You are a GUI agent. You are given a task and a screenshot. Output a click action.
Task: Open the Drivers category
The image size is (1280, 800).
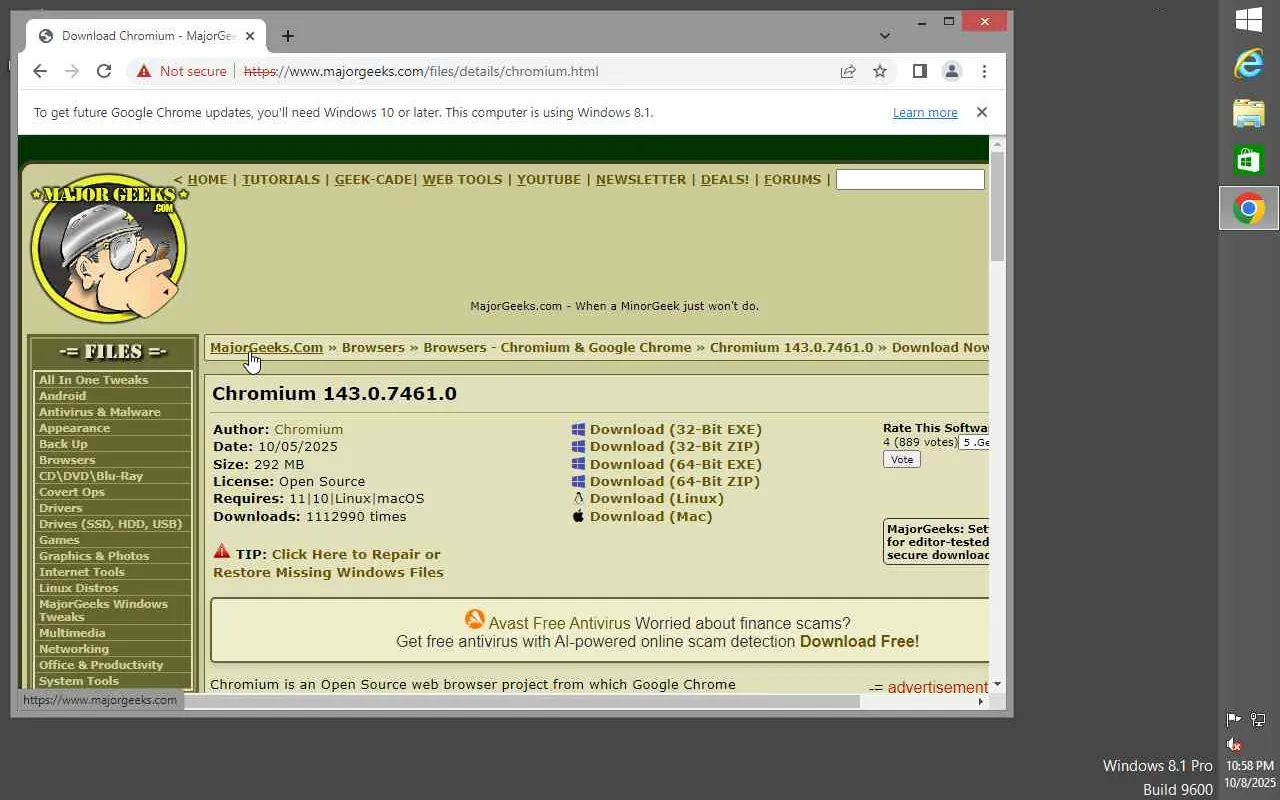(60, 508)
